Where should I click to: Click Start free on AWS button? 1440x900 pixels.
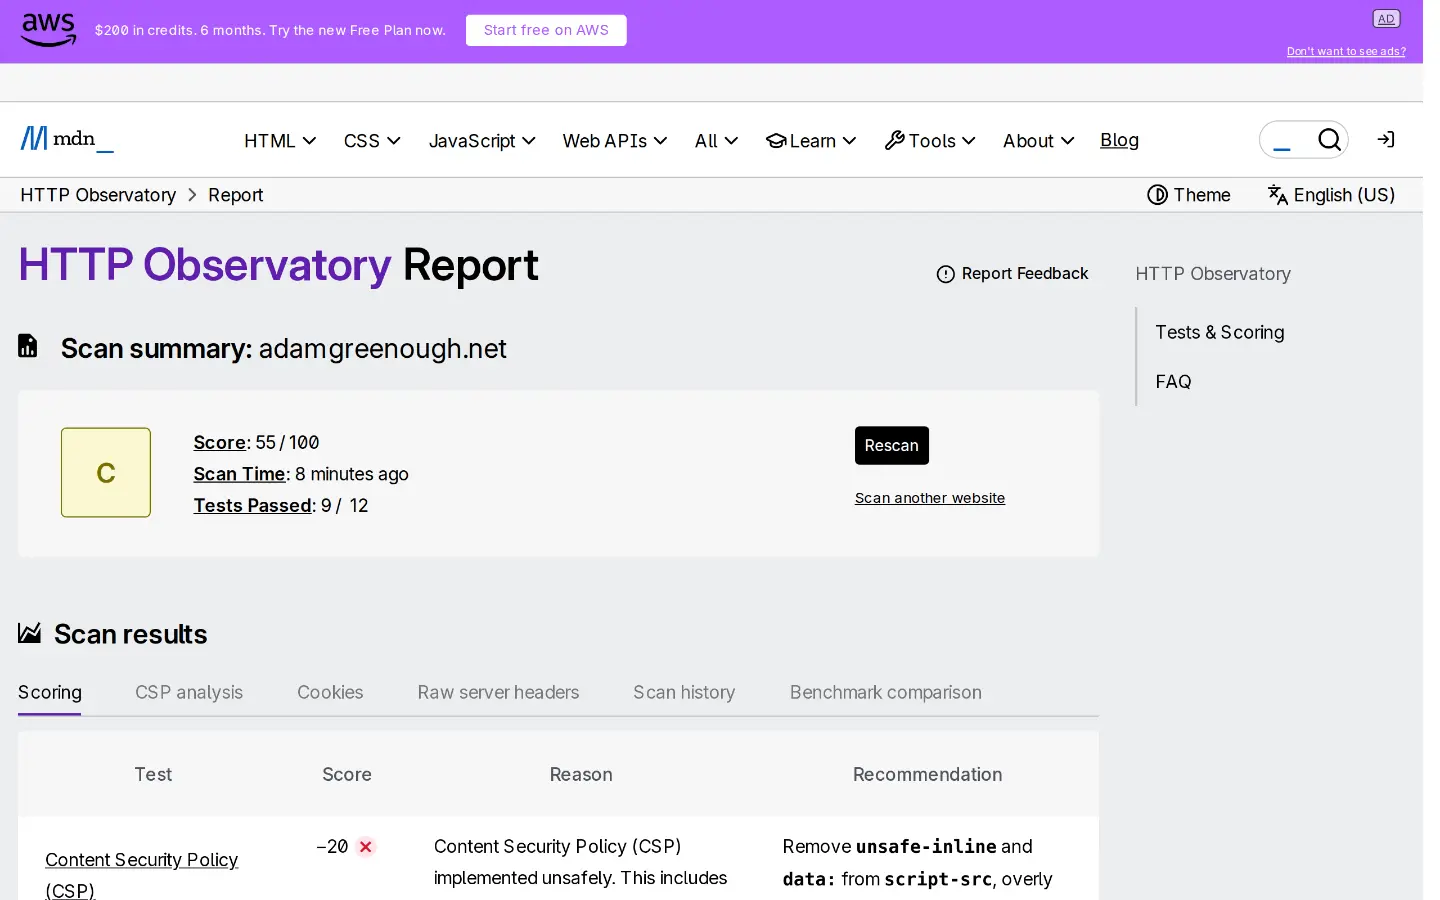(546, 30)
